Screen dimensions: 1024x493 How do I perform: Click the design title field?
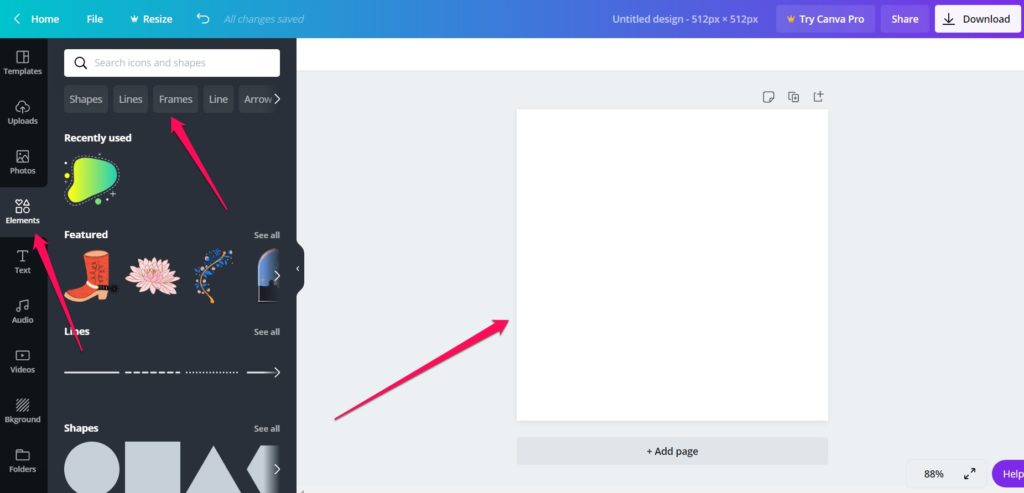(685, 19)
